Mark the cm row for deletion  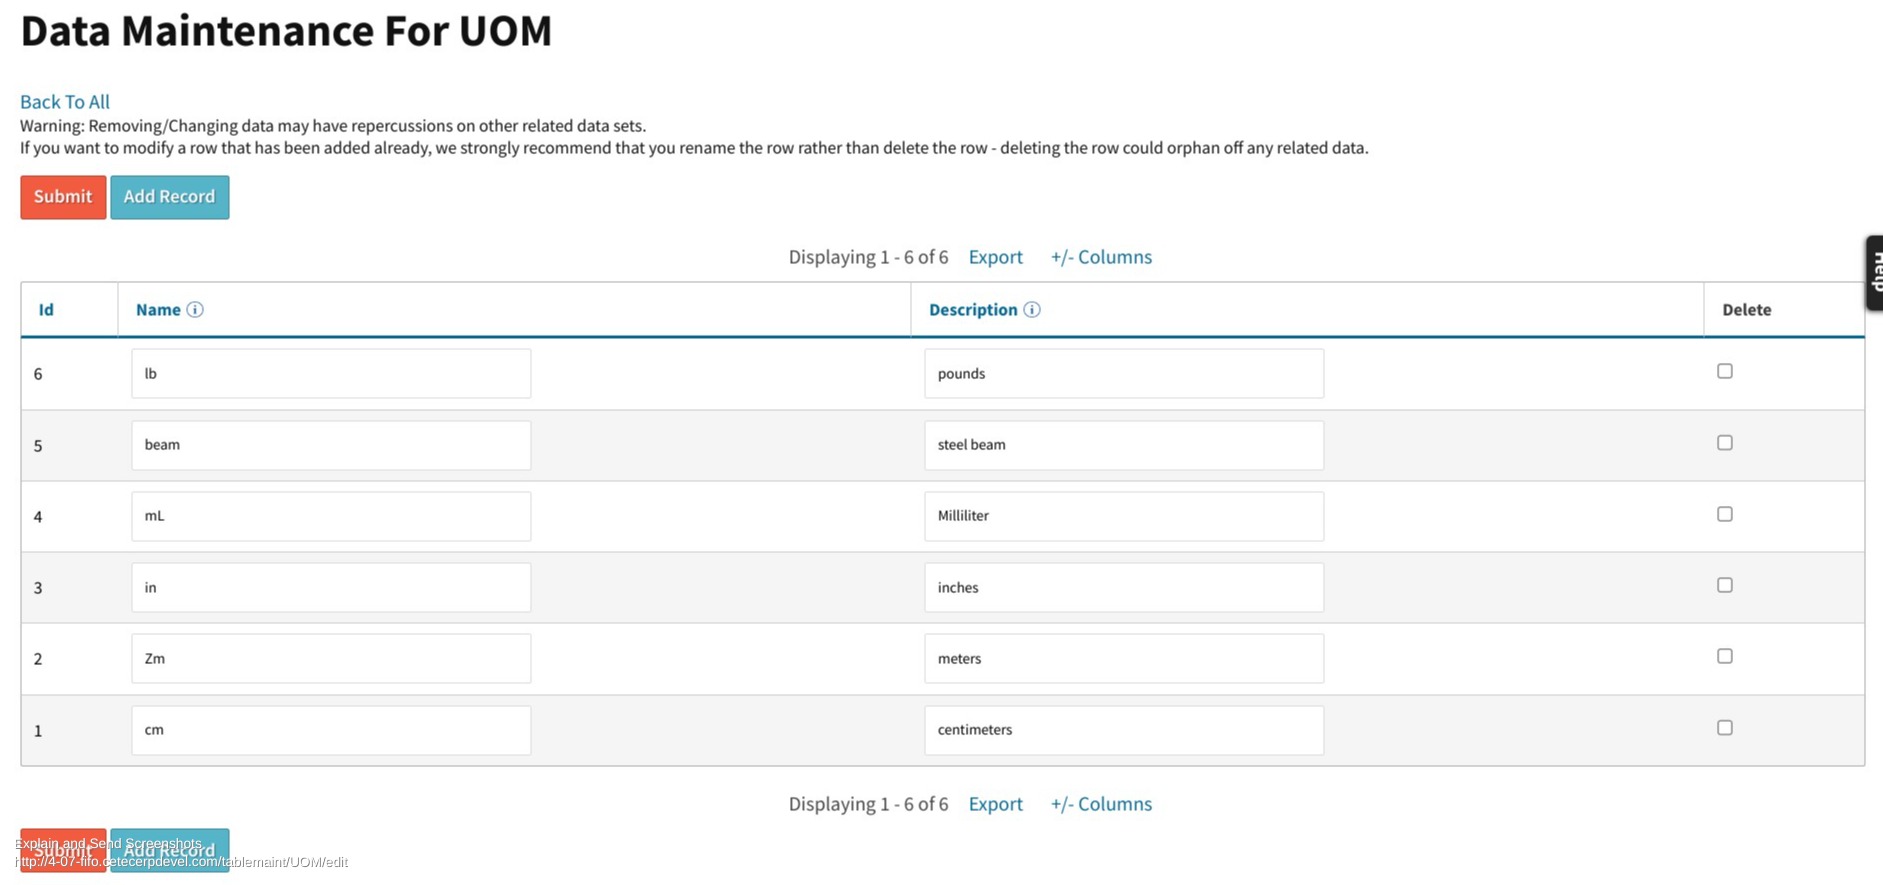point(1725,728)
